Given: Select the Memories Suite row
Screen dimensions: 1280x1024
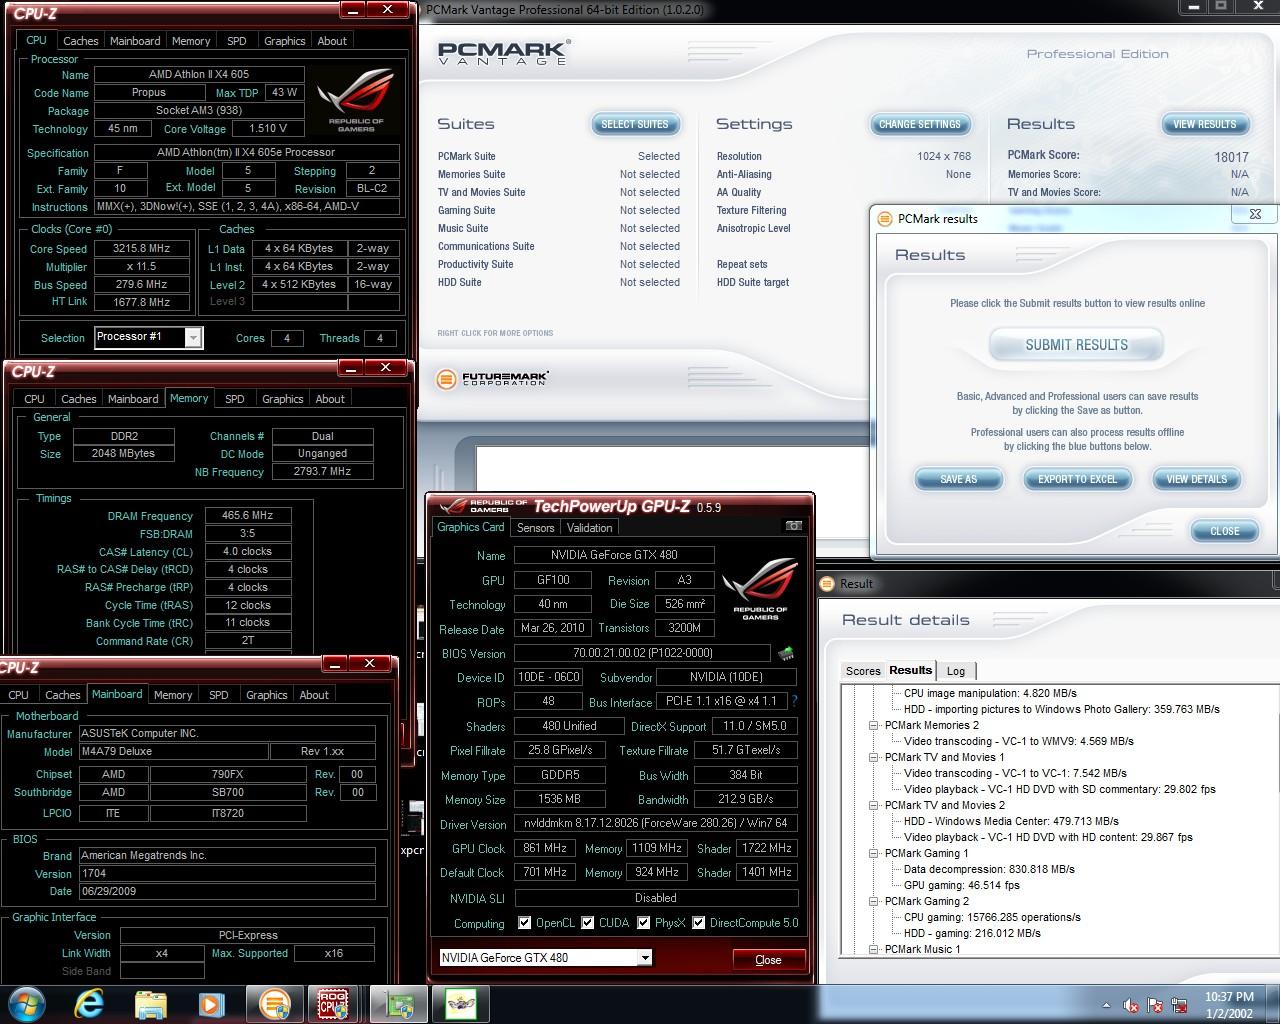Looking at the screenshot, I should click(x=558, y=174).
